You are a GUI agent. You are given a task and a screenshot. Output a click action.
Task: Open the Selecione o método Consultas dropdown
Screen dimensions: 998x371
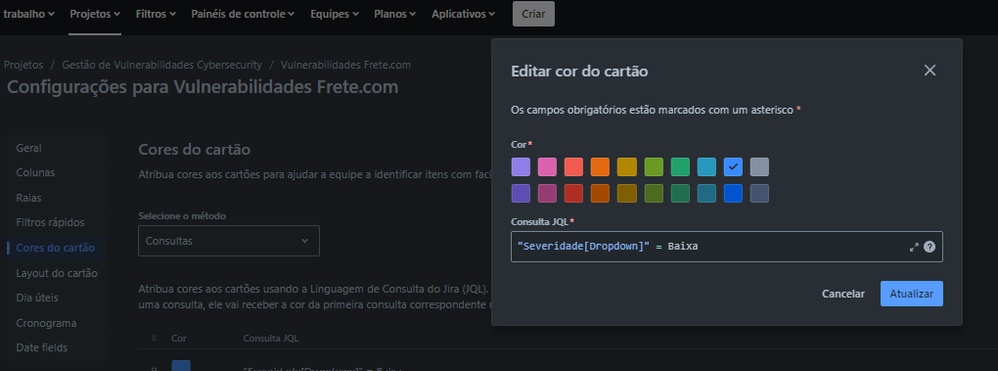point(228,241)
